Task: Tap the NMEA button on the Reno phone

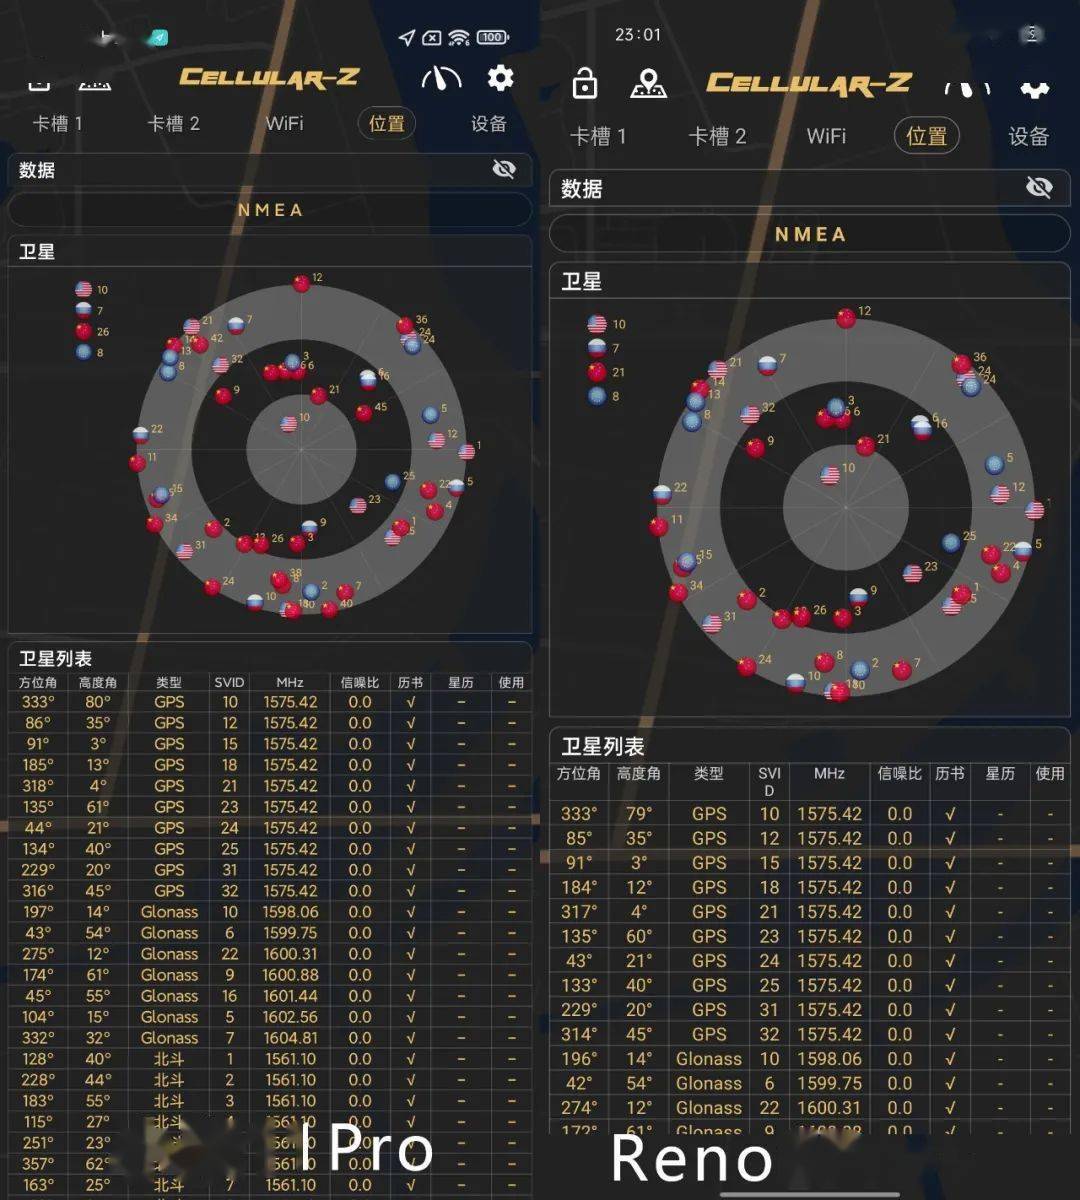Action: tap(810, 234)
